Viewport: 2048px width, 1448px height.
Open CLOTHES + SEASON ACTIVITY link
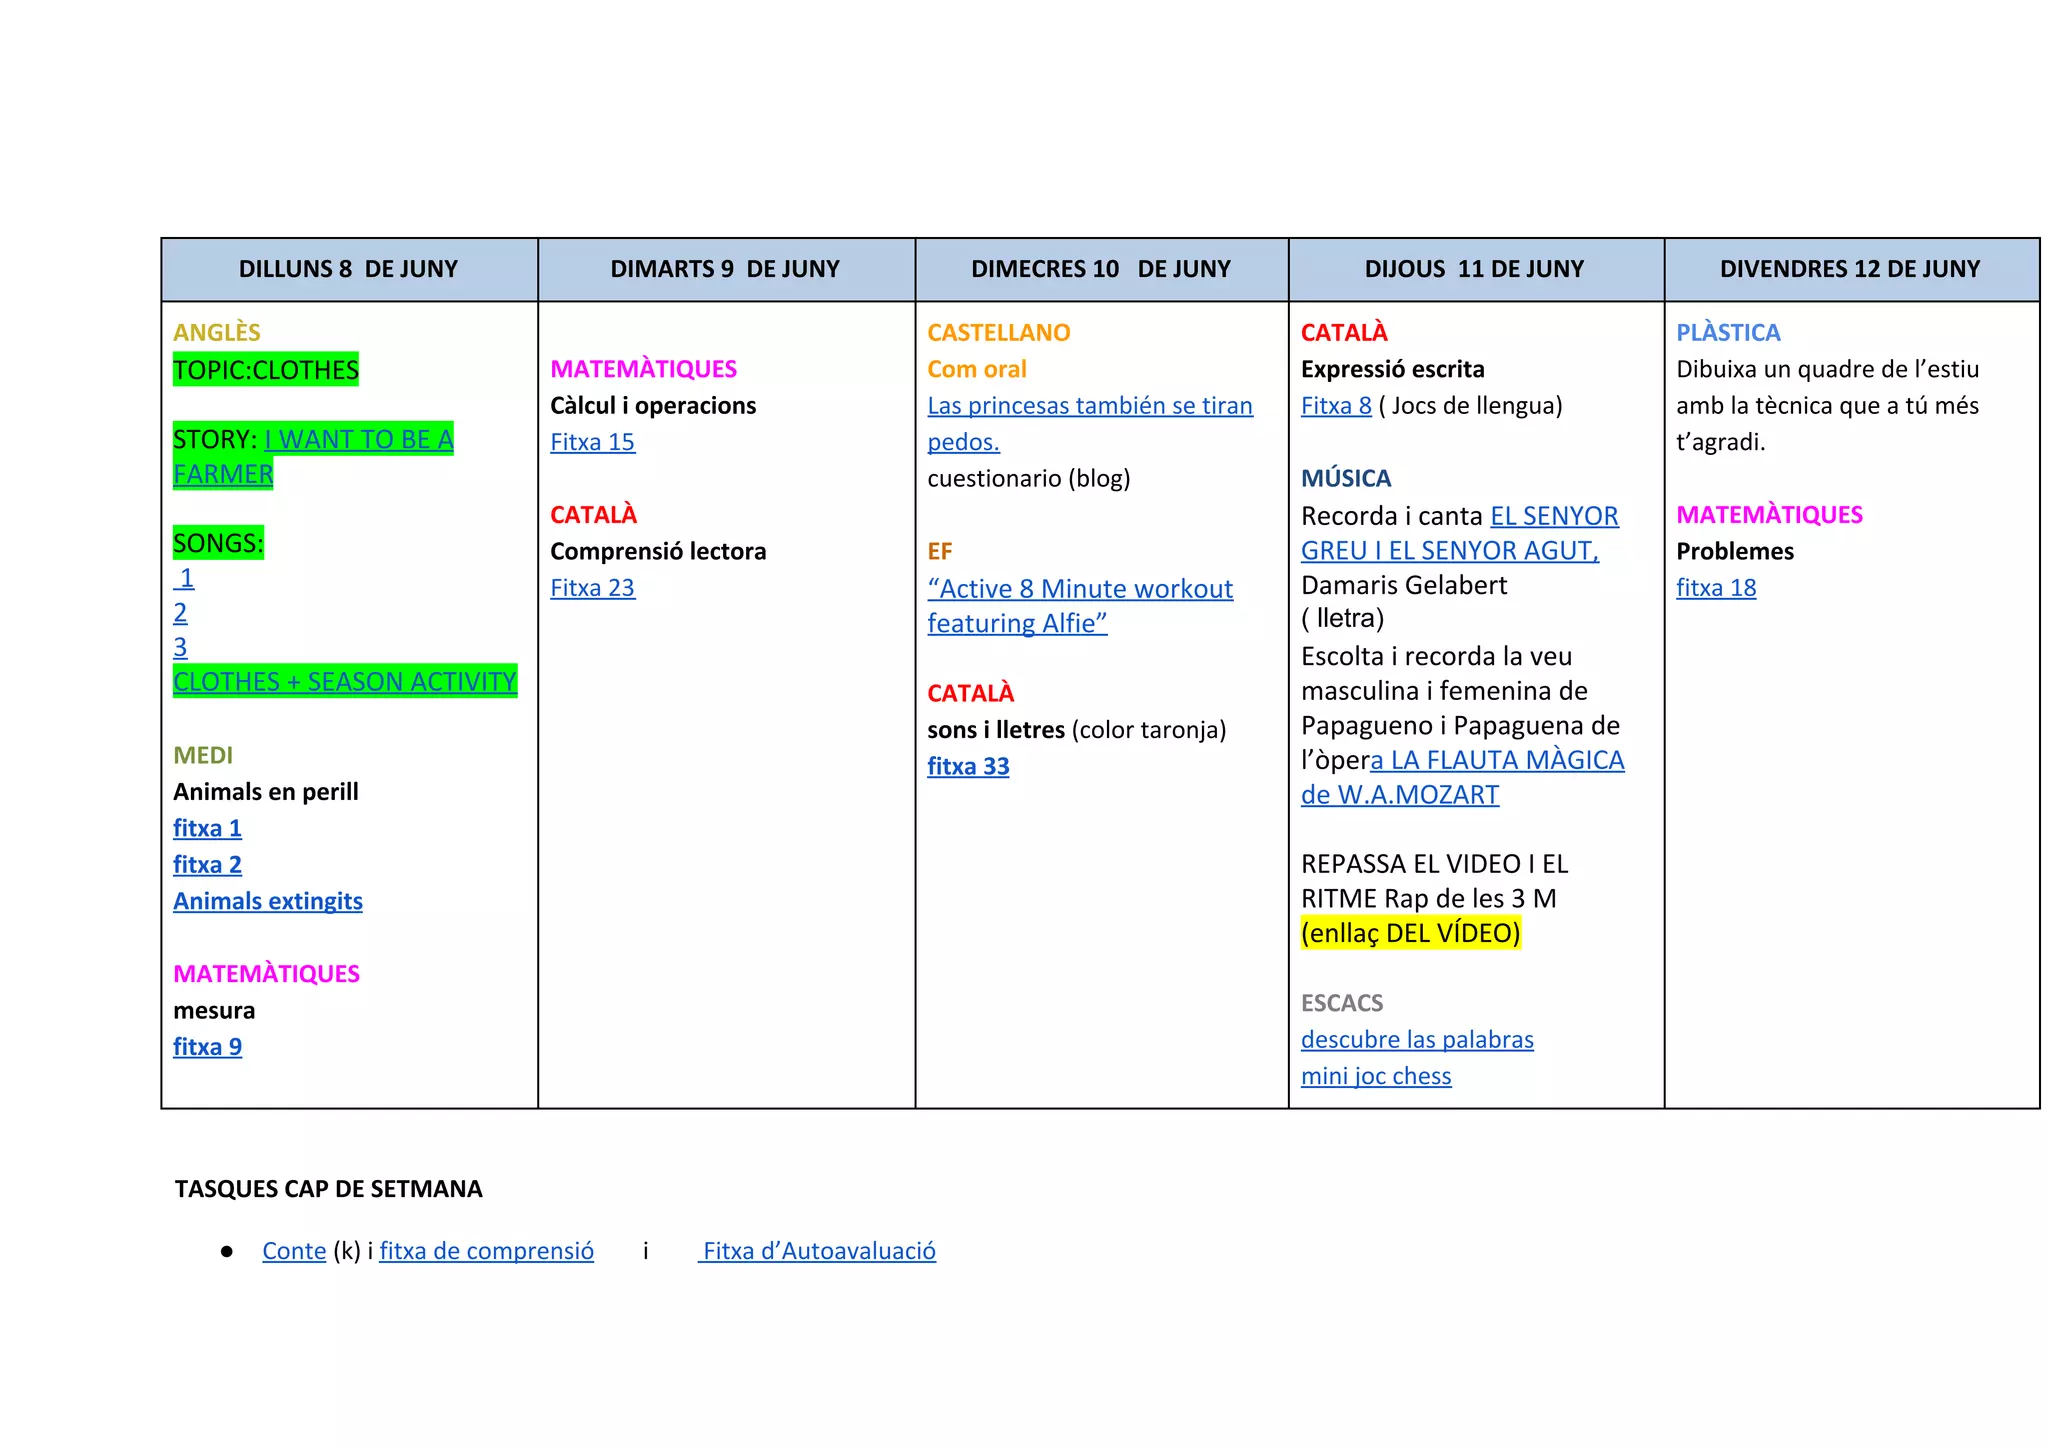pos(344,682)
